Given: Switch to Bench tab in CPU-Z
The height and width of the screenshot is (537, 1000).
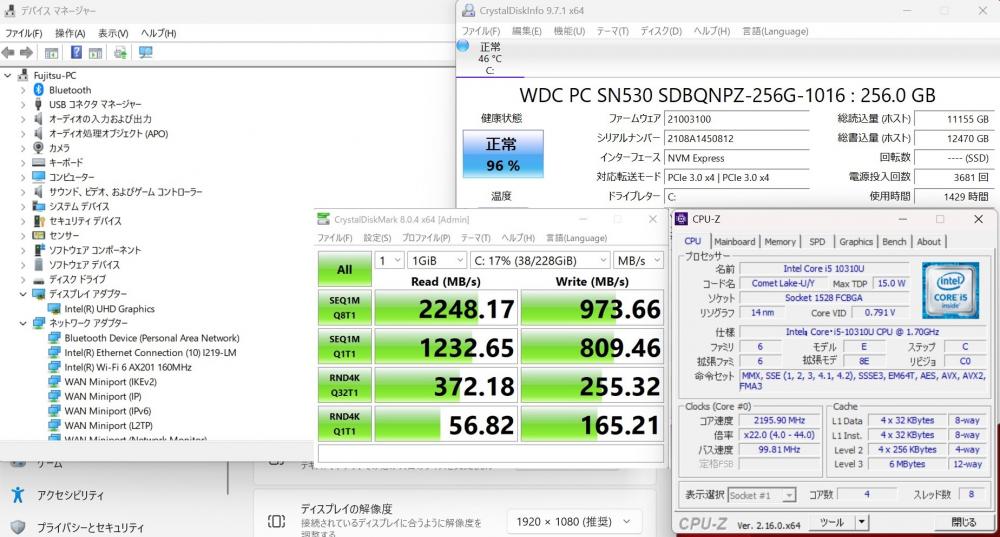Looking at the screenshot, I should click(894, 242).
